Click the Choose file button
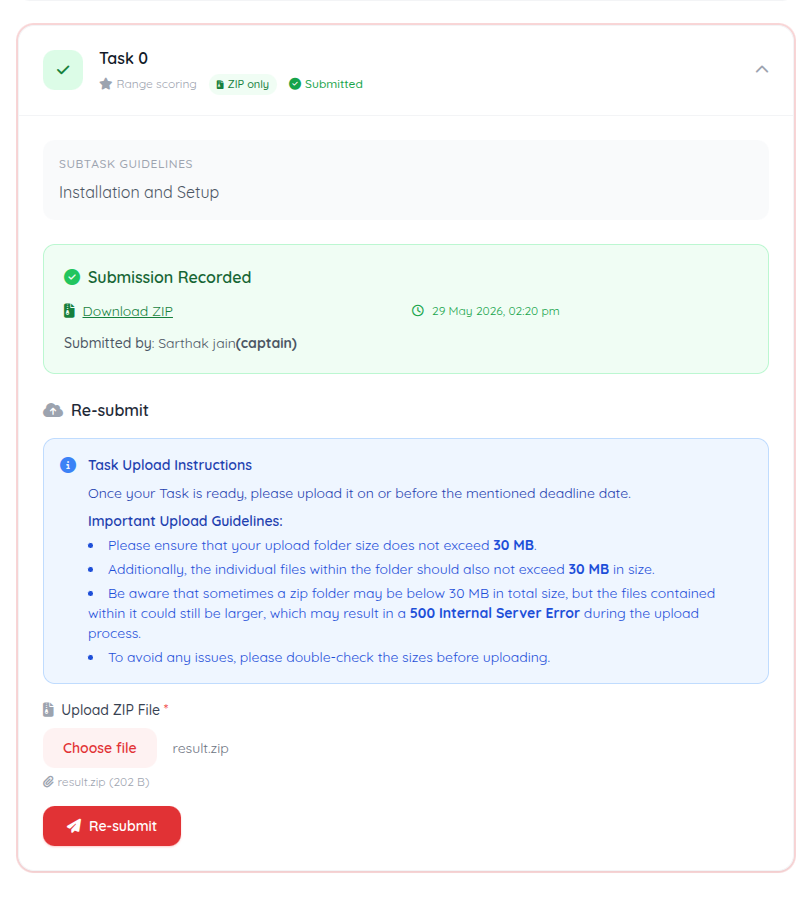This screenshot has width=809, height=897. tap(100, 748)
